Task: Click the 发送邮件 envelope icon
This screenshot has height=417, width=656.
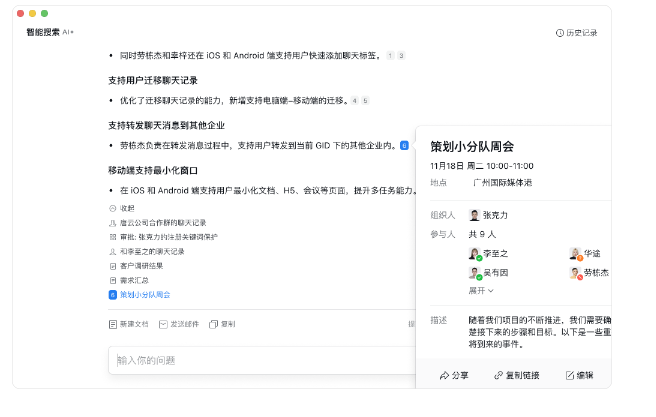Action: click(x=162, y=324)
